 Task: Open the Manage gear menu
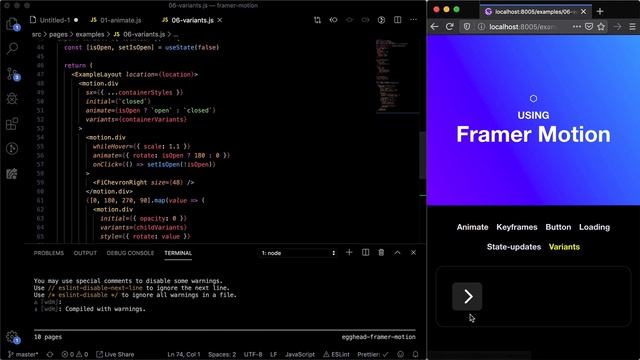click(x=12, y=337)
